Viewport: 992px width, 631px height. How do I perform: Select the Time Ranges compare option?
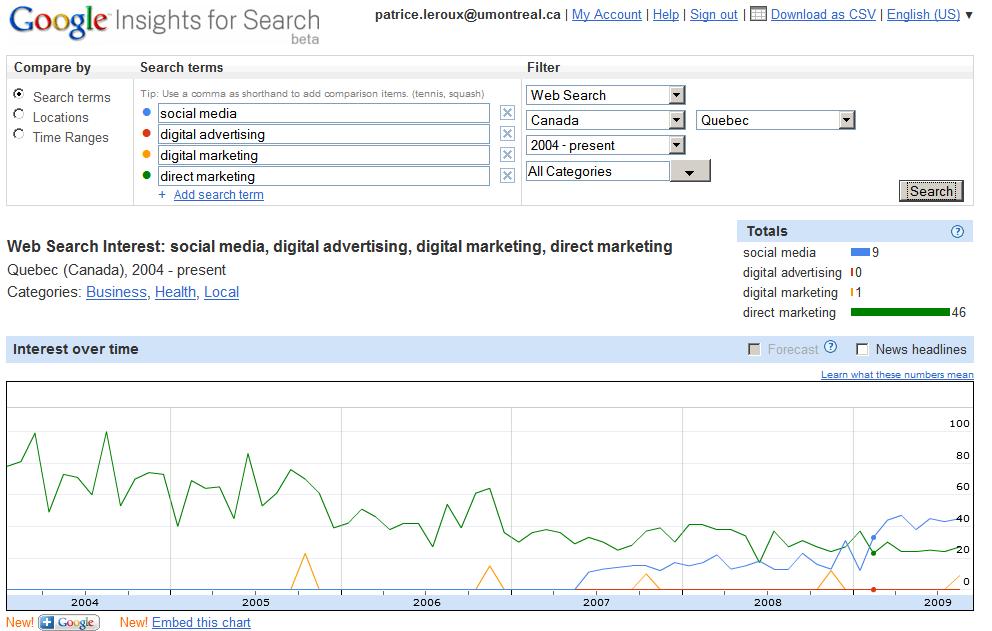coord(19,134)
